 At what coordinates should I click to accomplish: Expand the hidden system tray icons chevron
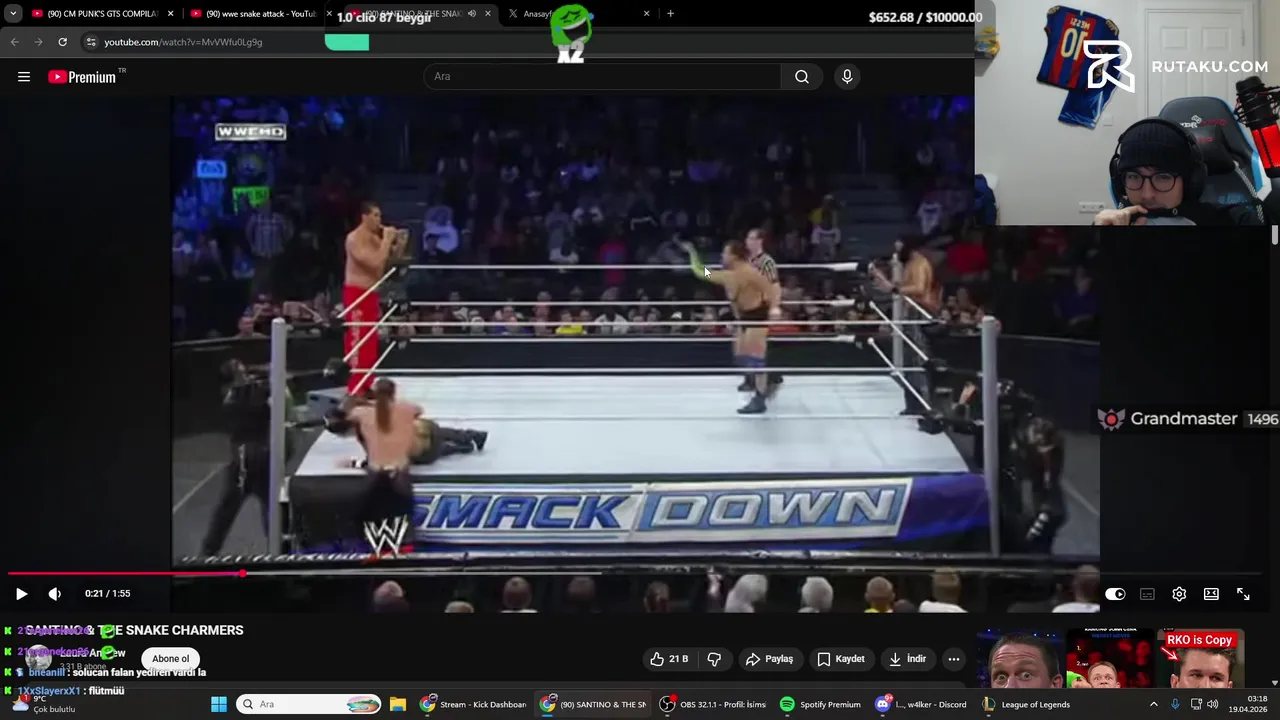click(x=1154, y=704)
